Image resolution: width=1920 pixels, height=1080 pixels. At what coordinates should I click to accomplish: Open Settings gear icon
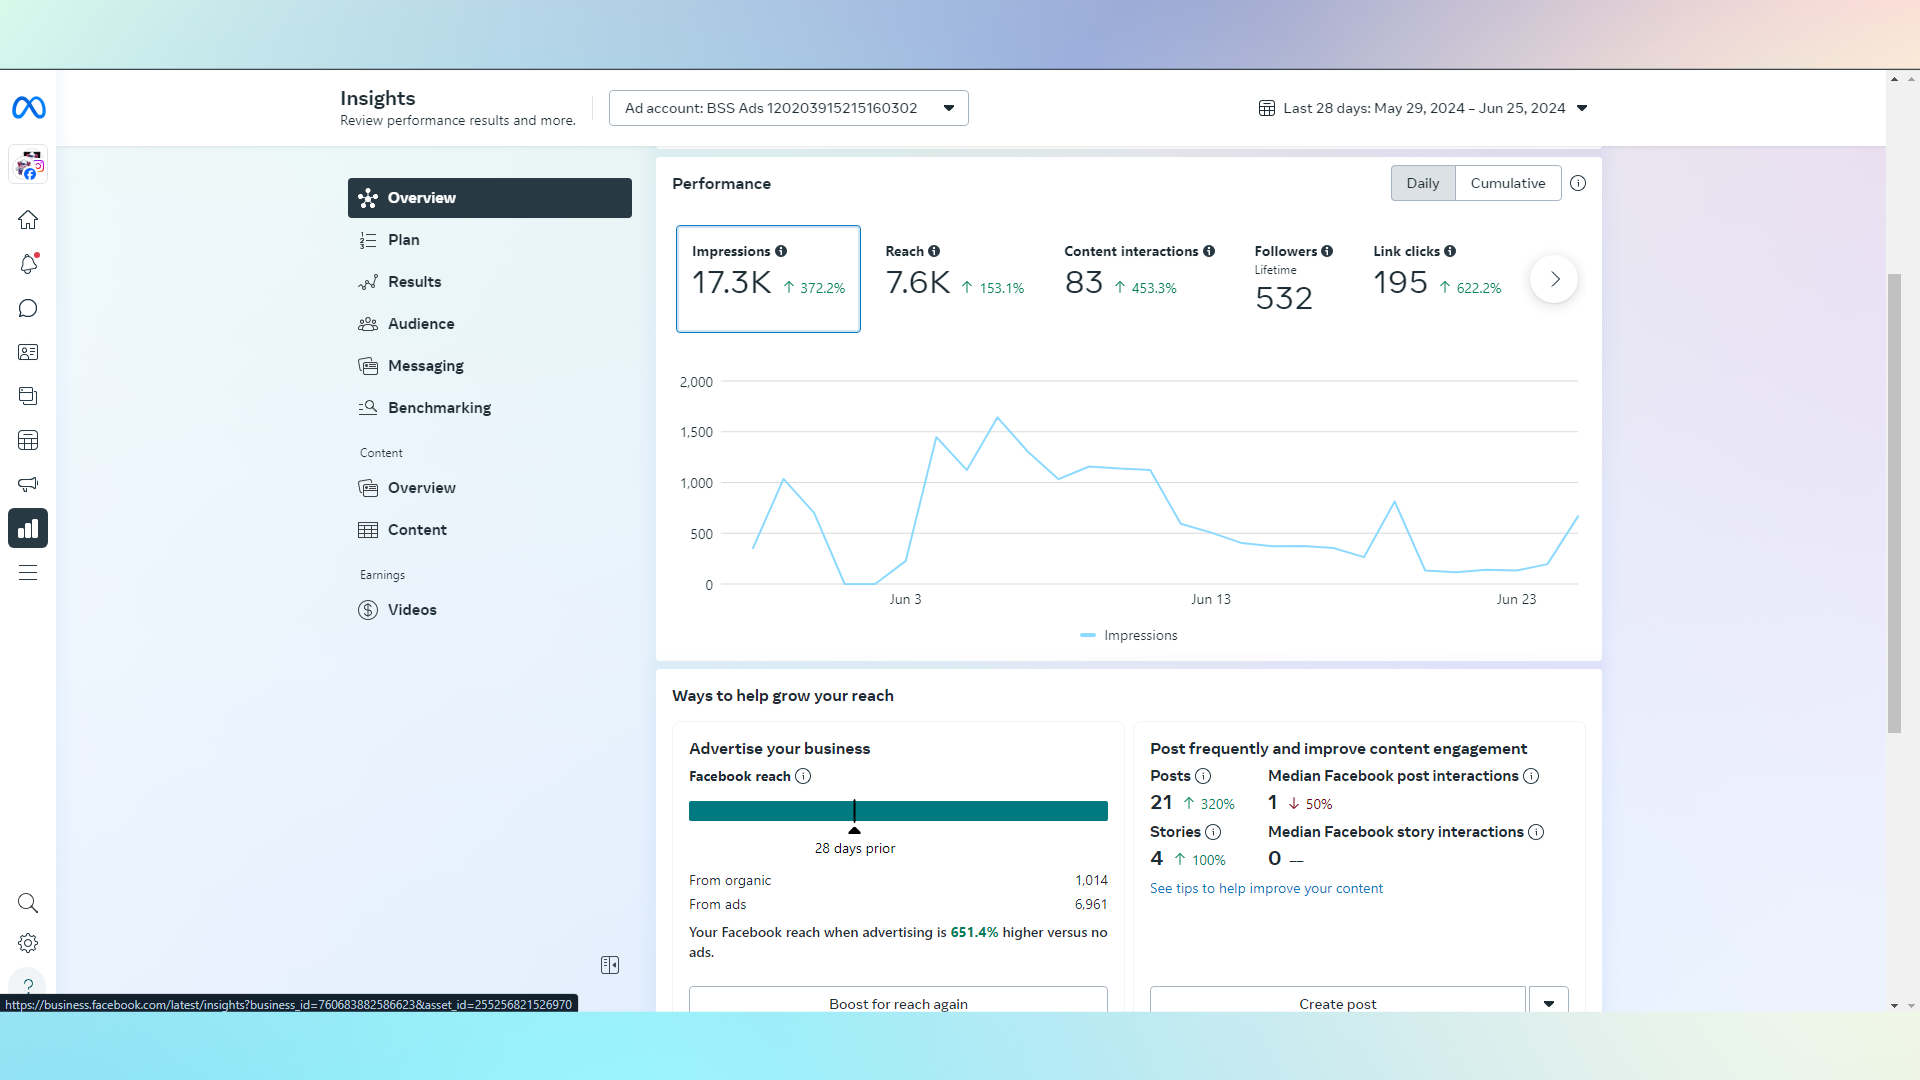[x=28, y=943]
